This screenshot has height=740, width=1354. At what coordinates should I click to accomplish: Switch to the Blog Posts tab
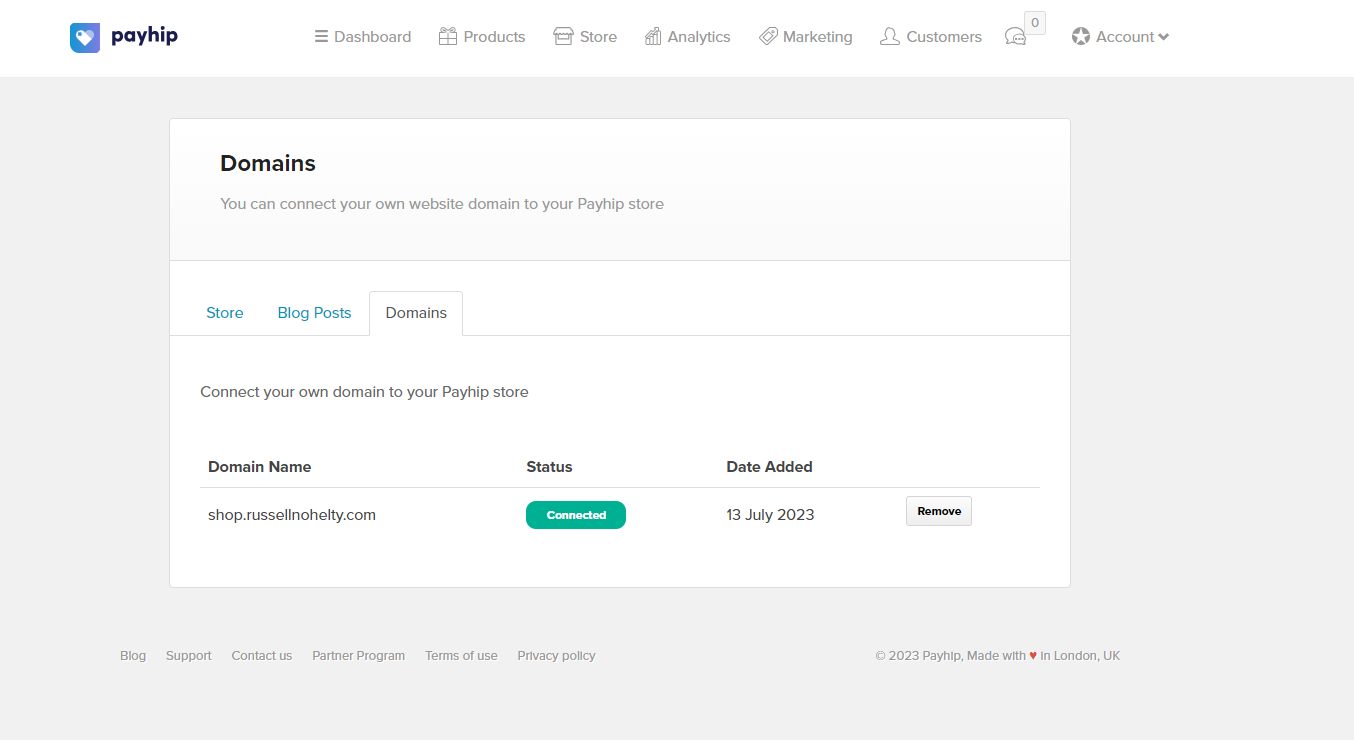point(314,313)
